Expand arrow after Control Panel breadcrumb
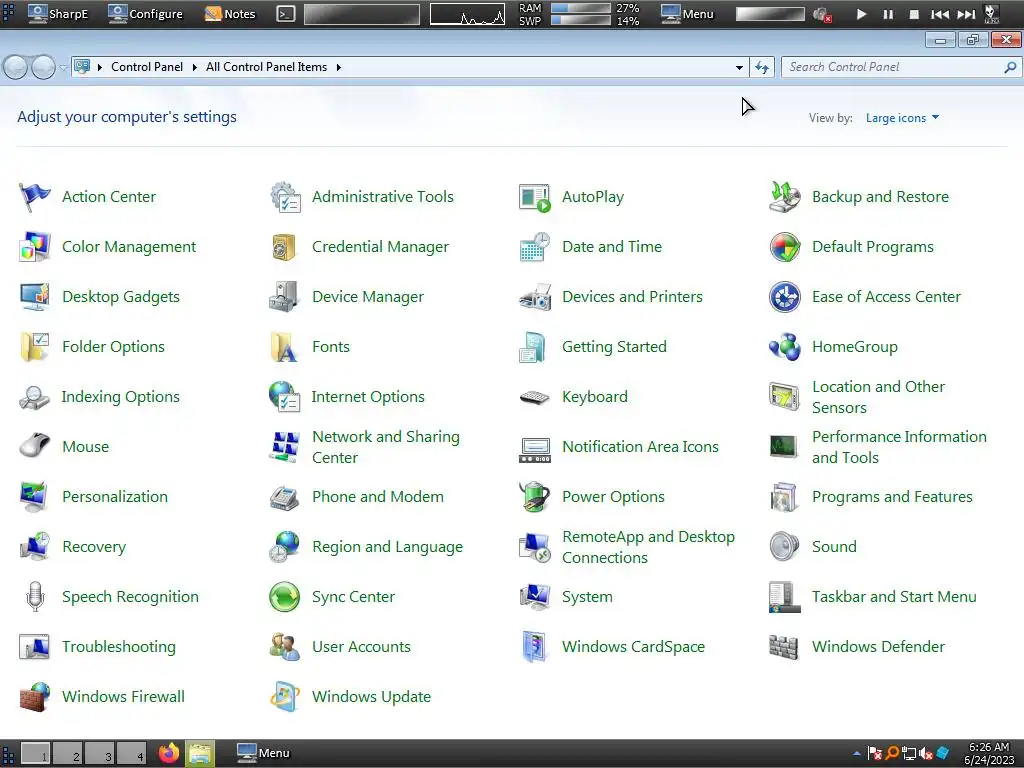Image resolution: width=1024 pixels, height=768 pixels. click(x=195, y=67)
